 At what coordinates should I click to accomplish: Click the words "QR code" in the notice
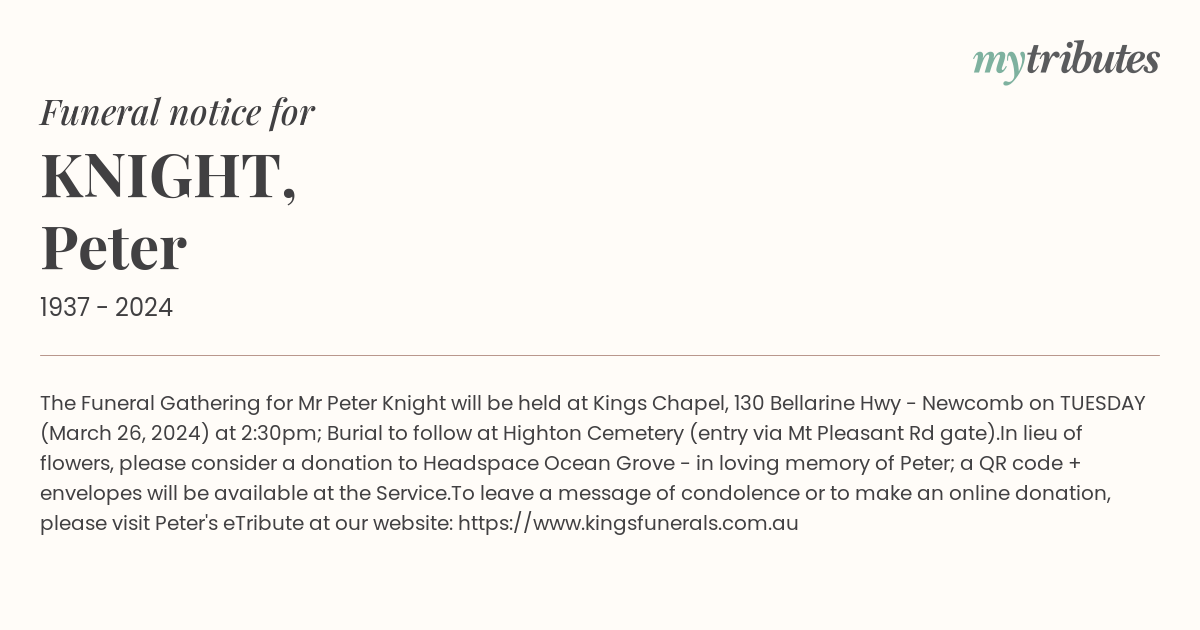[1019, 463]
